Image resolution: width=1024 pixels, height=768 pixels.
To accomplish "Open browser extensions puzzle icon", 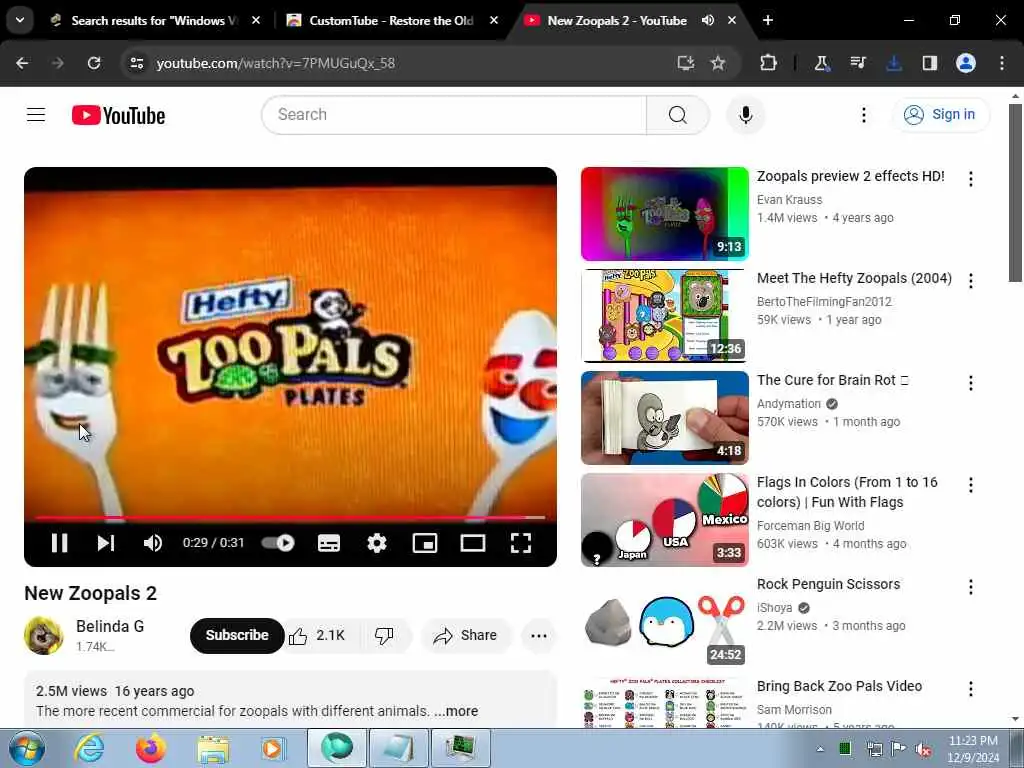I will (769, 63).
